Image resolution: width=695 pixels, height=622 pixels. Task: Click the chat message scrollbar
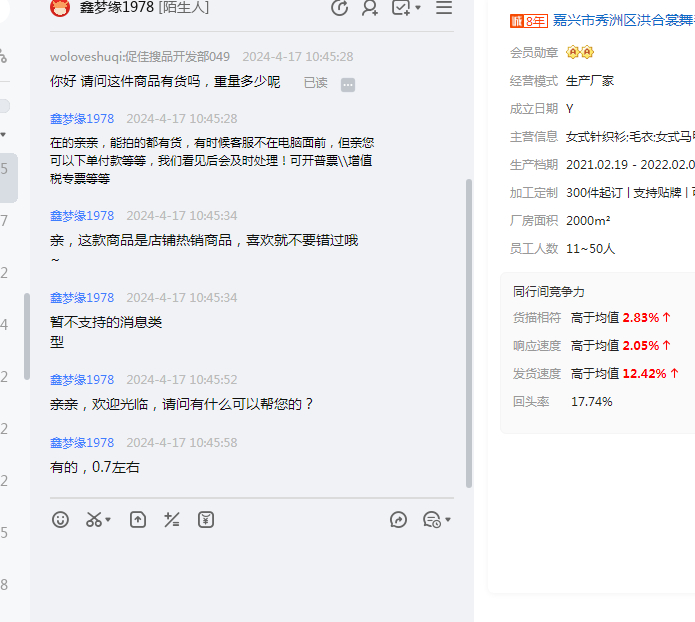click(469, 330)
